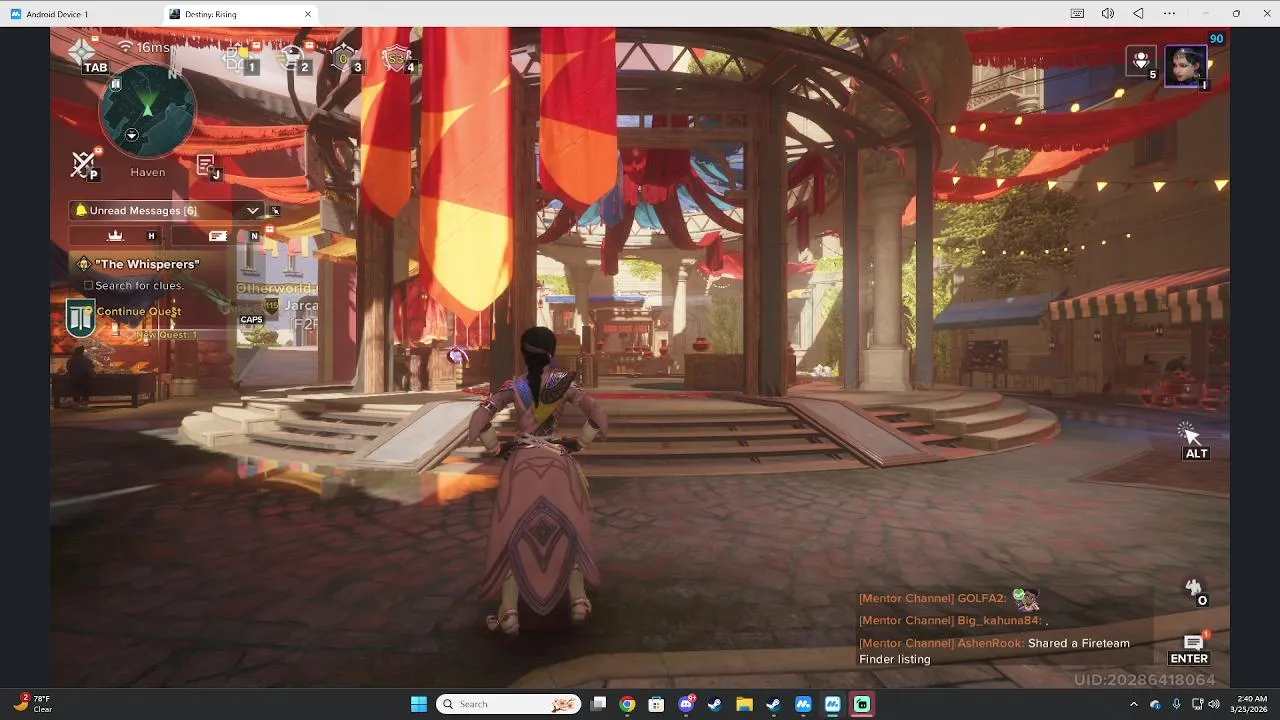Screen dimensions: 1280x720
Task: Click the Unread Messages [6] notification bar
Action: pos(167,210)
